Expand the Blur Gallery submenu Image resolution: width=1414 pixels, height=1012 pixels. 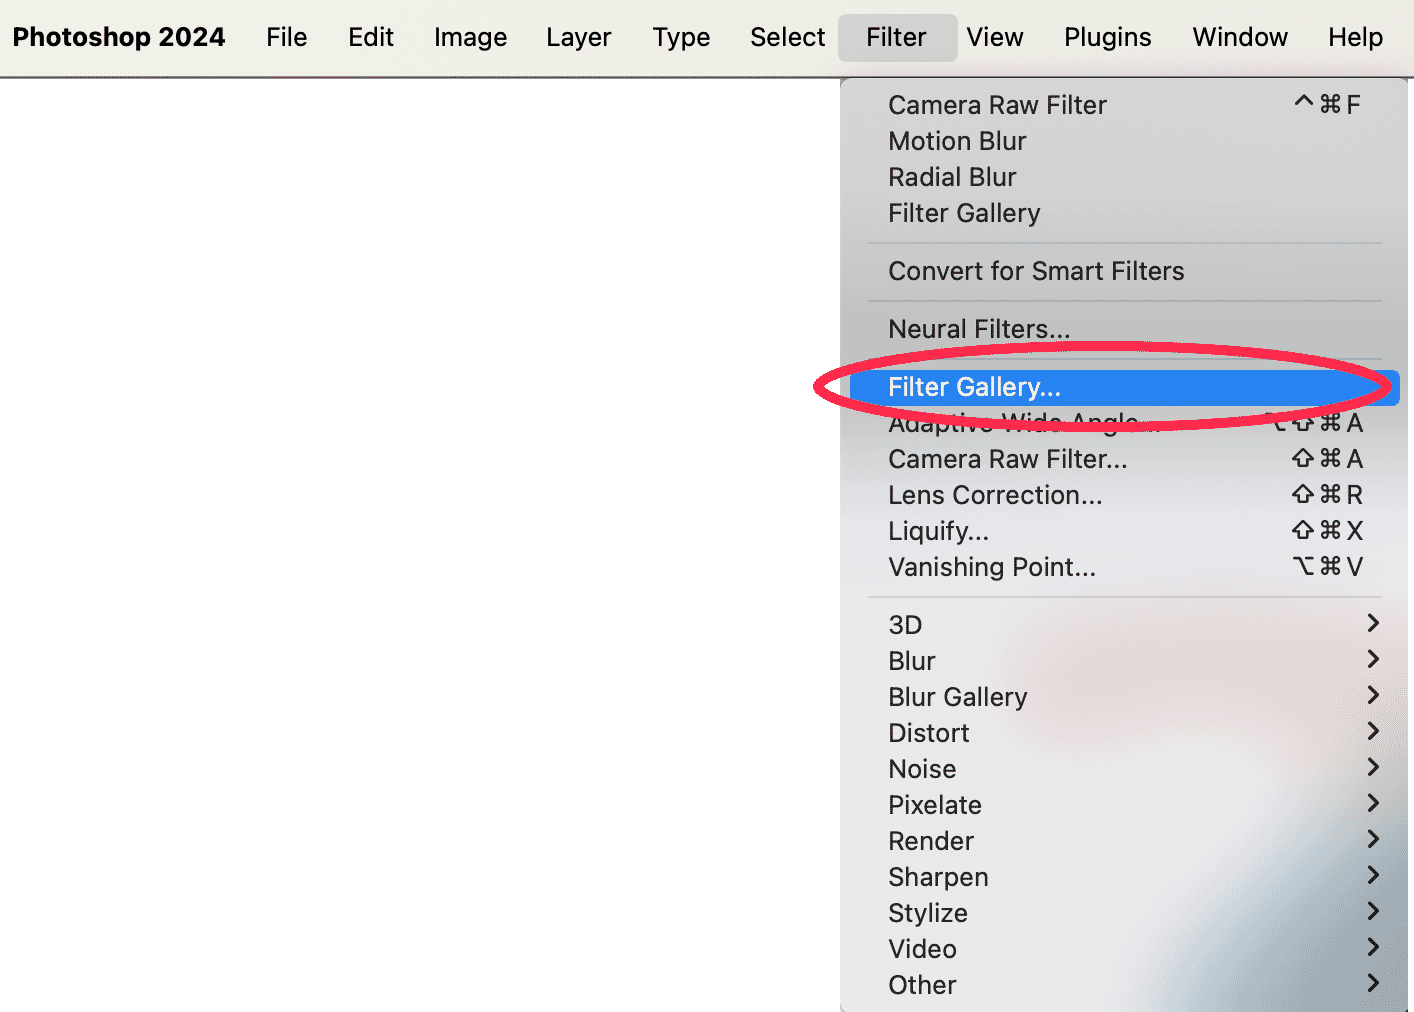(957, 697)
